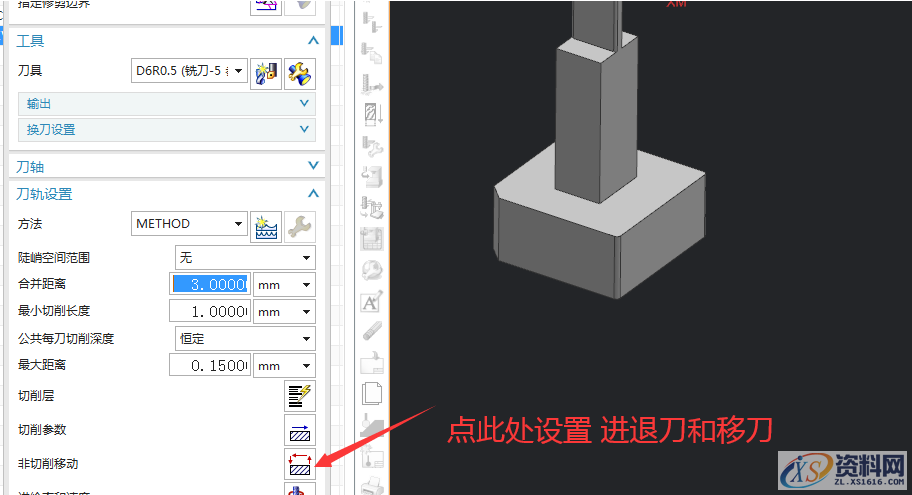Click the tool-path-with-wrench icon in sidebar
This screenshot has width=912, height=495.
(372, 145)
